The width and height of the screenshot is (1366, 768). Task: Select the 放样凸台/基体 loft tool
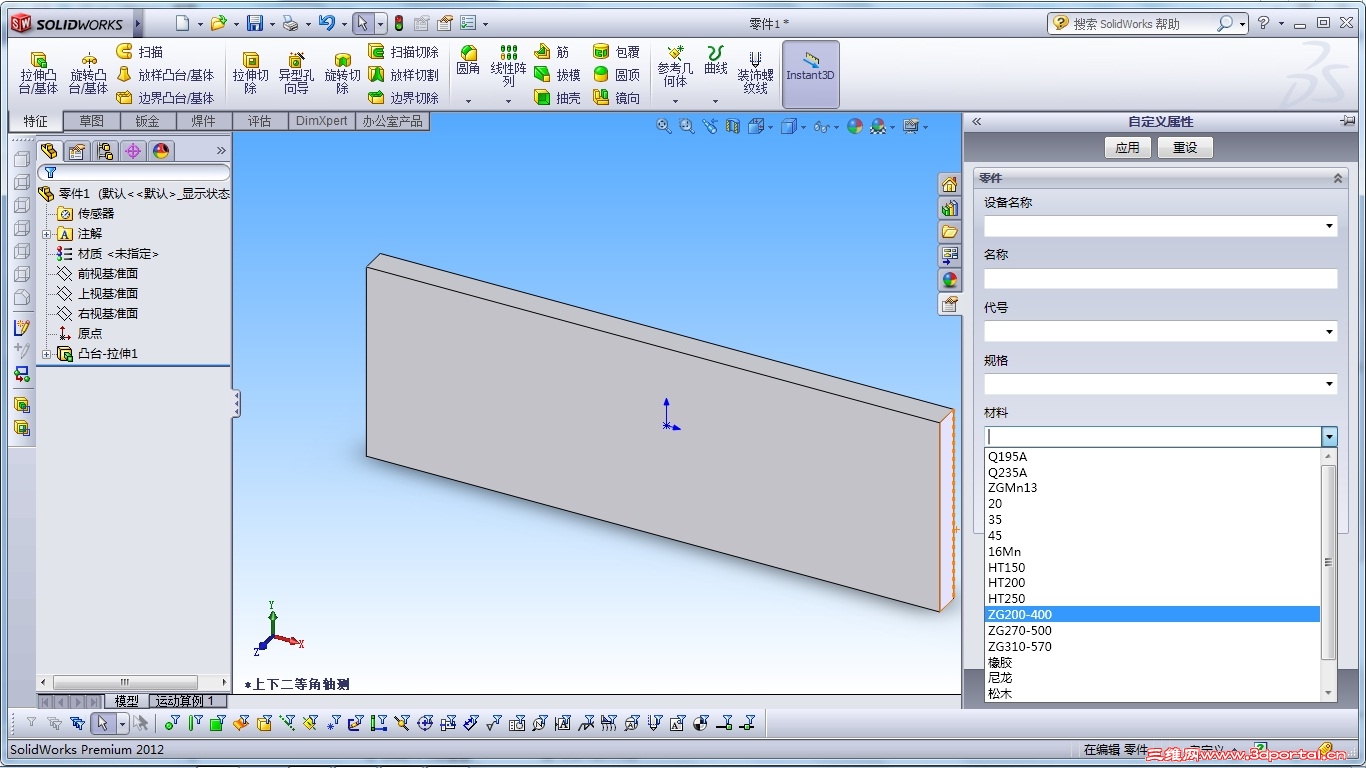coord(165,75)
